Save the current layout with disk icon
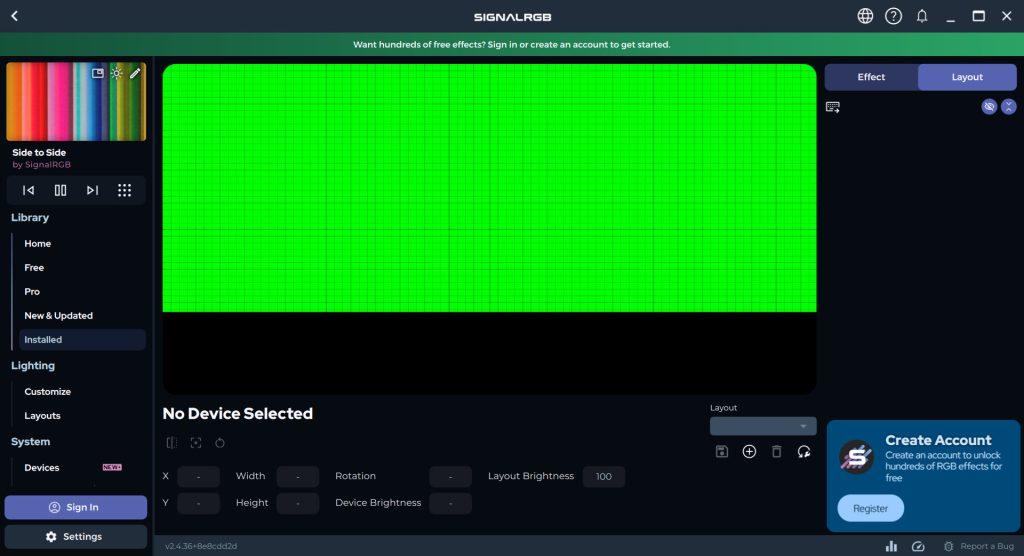This screenshot has height=556, width=1024. [x=722, y=451]
